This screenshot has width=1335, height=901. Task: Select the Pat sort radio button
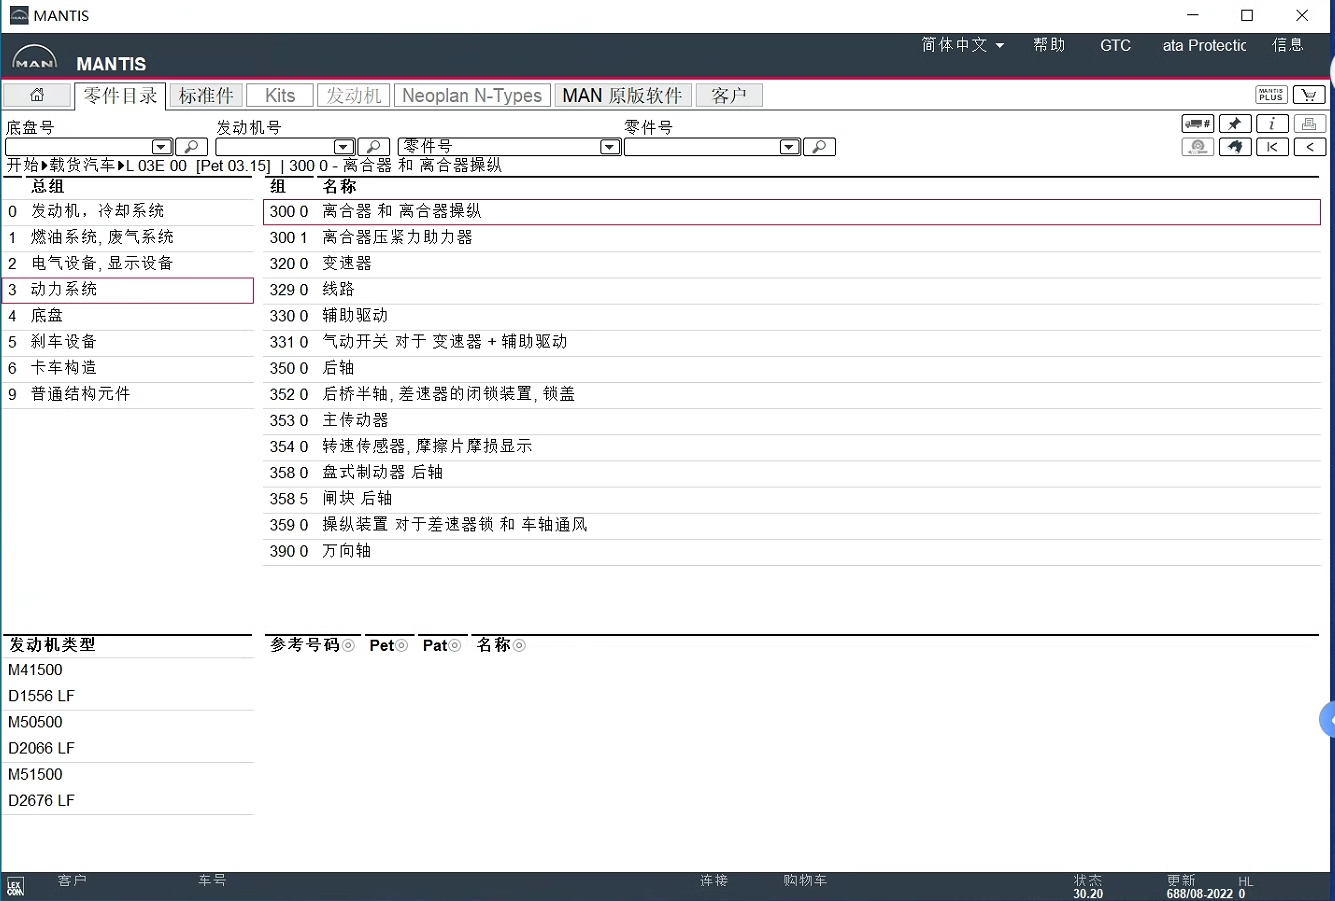455,646
